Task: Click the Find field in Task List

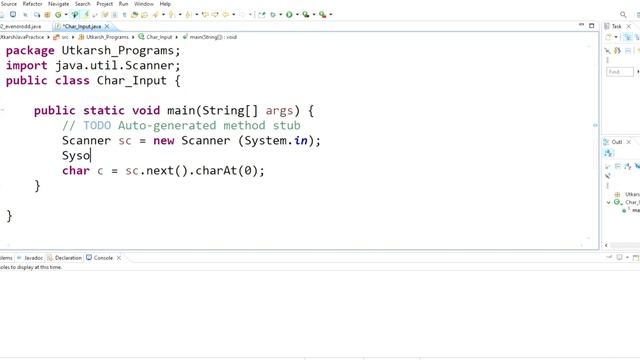Action: (620, 72)
